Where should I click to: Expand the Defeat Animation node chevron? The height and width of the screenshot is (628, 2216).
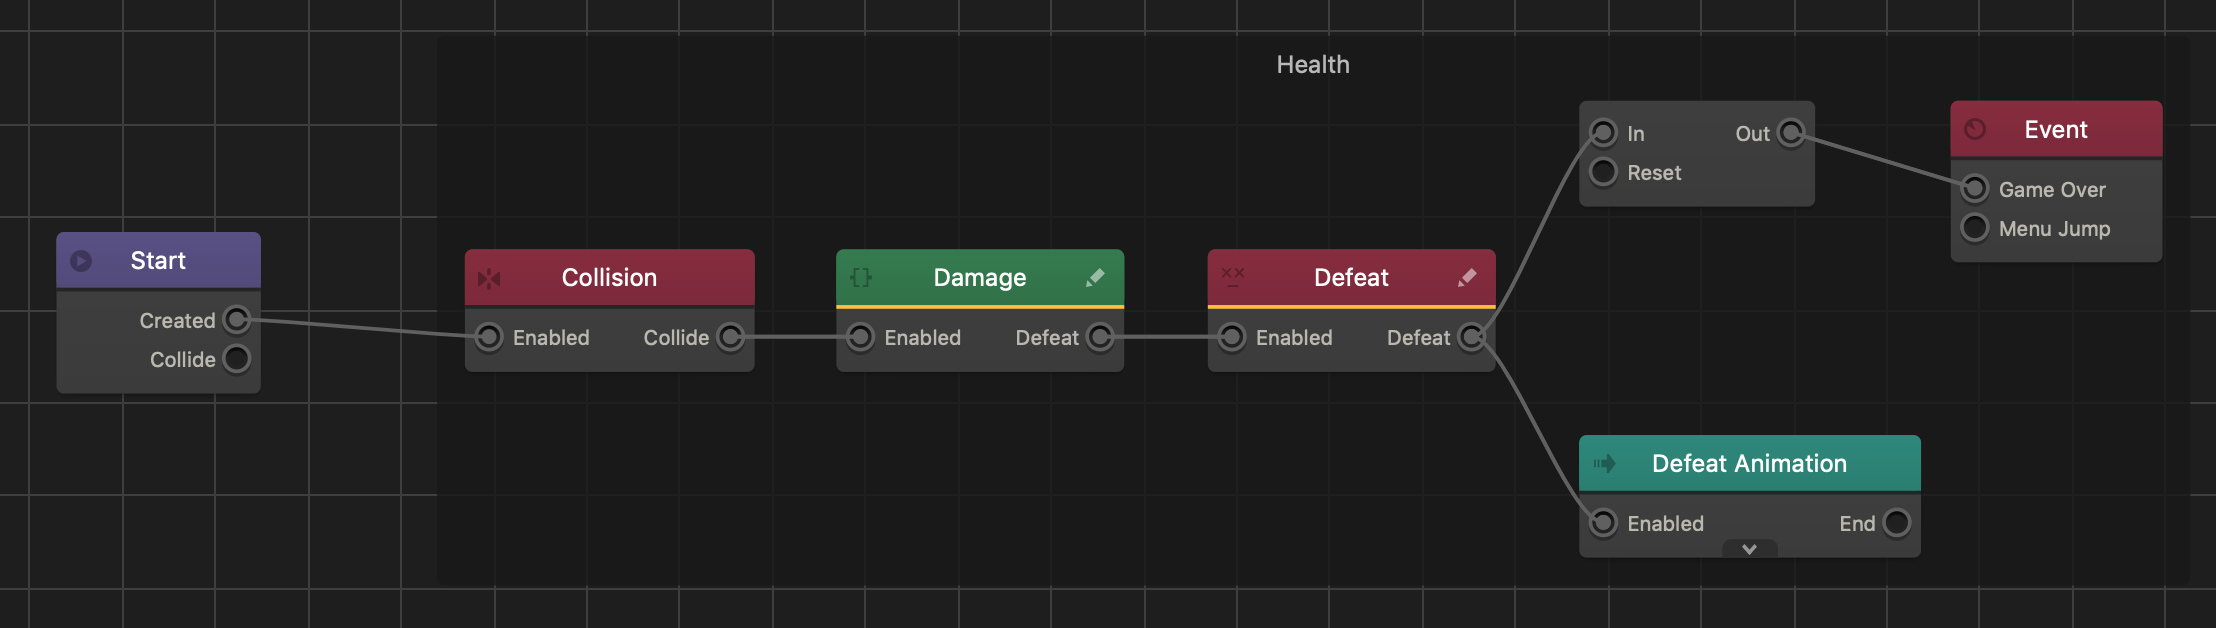coord(1749,549)
